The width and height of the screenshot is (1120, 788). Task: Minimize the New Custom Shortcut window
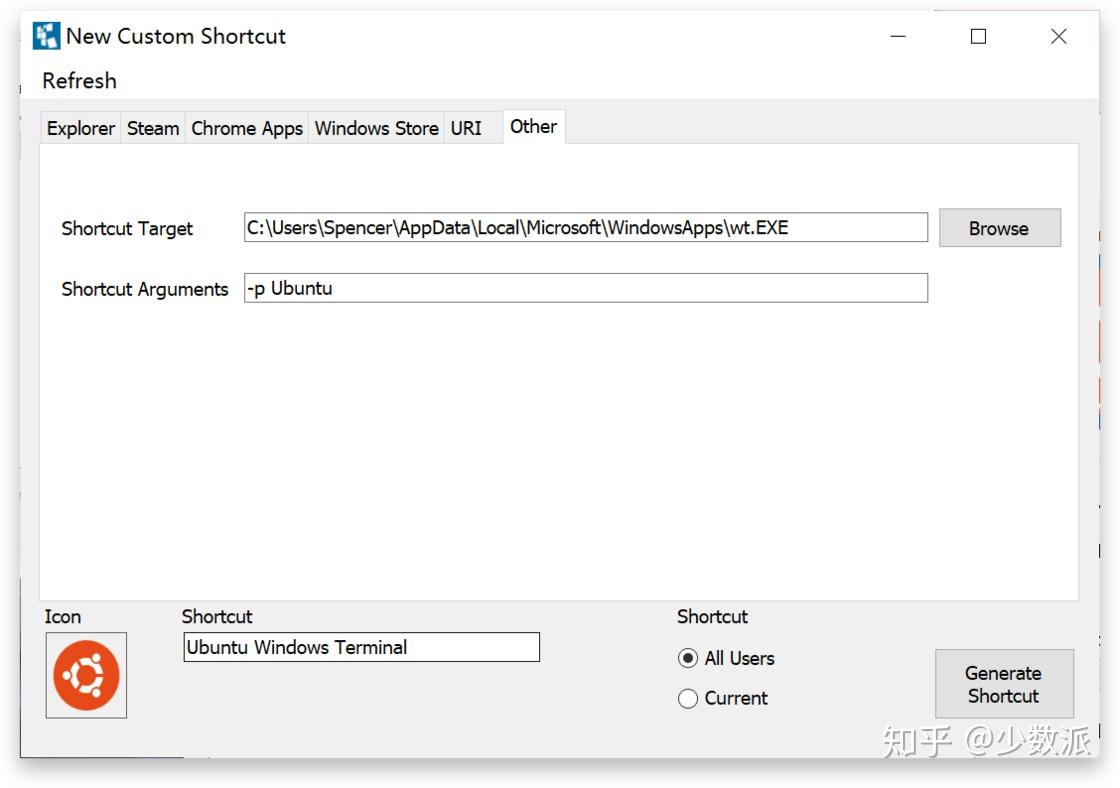[898, 36]
